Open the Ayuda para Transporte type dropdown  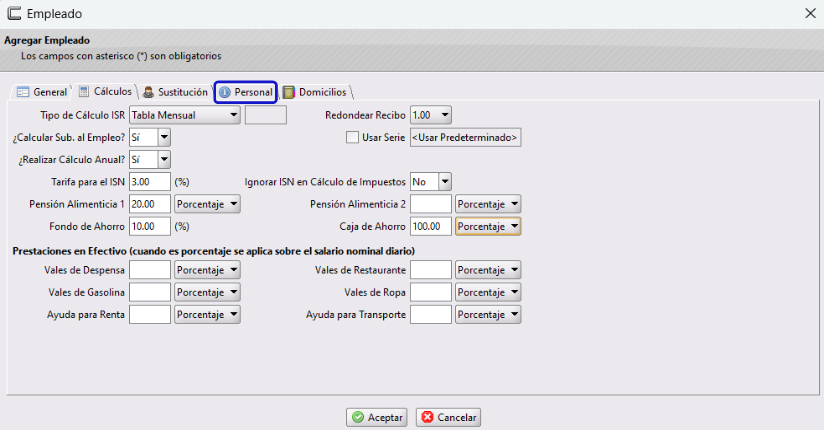click(x=488, y=314)
